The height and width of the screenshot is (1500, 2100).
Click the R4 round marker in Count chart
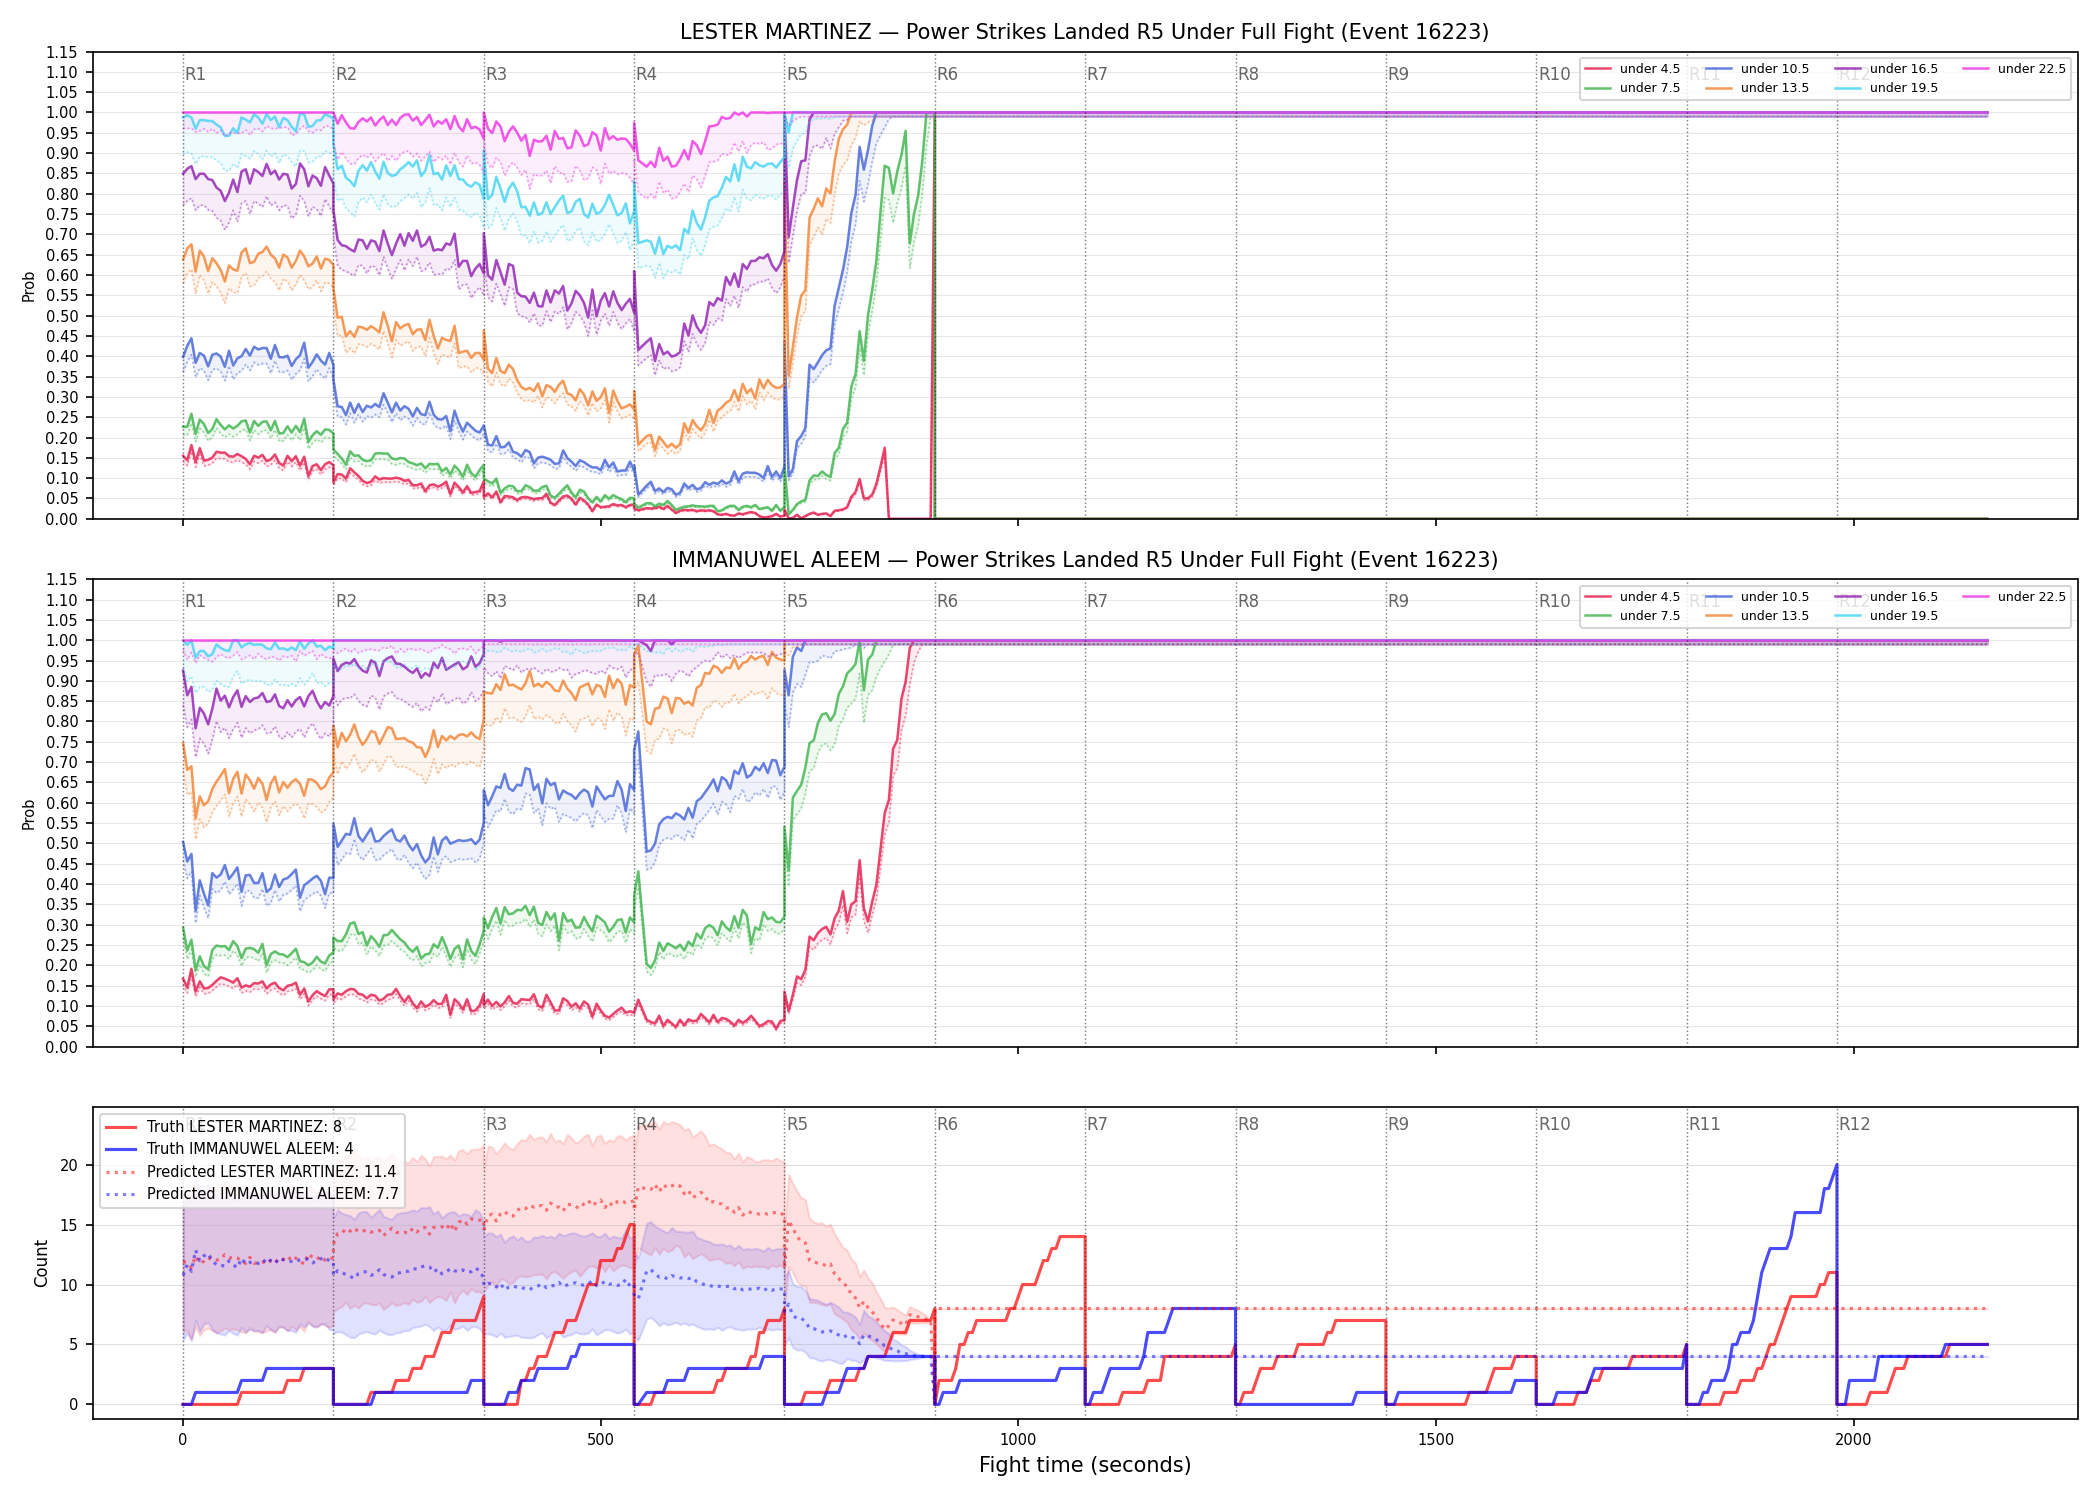point(646,1124)
